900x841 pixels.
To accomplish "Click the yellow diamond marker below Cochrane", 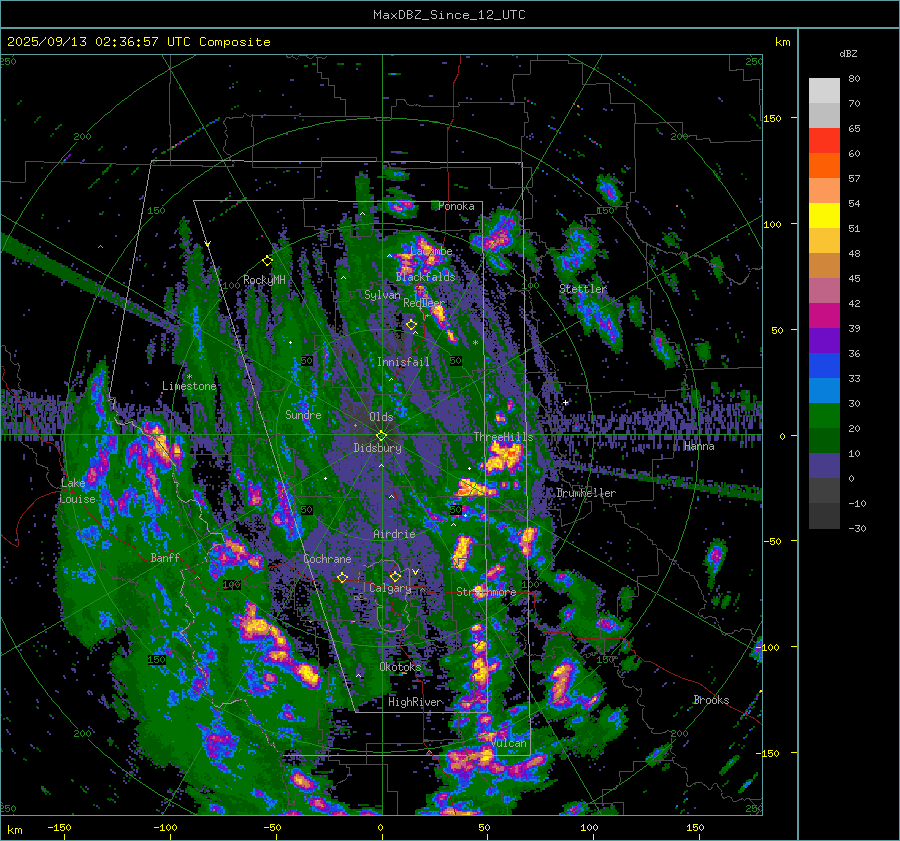I will click(x=342, y=578).
